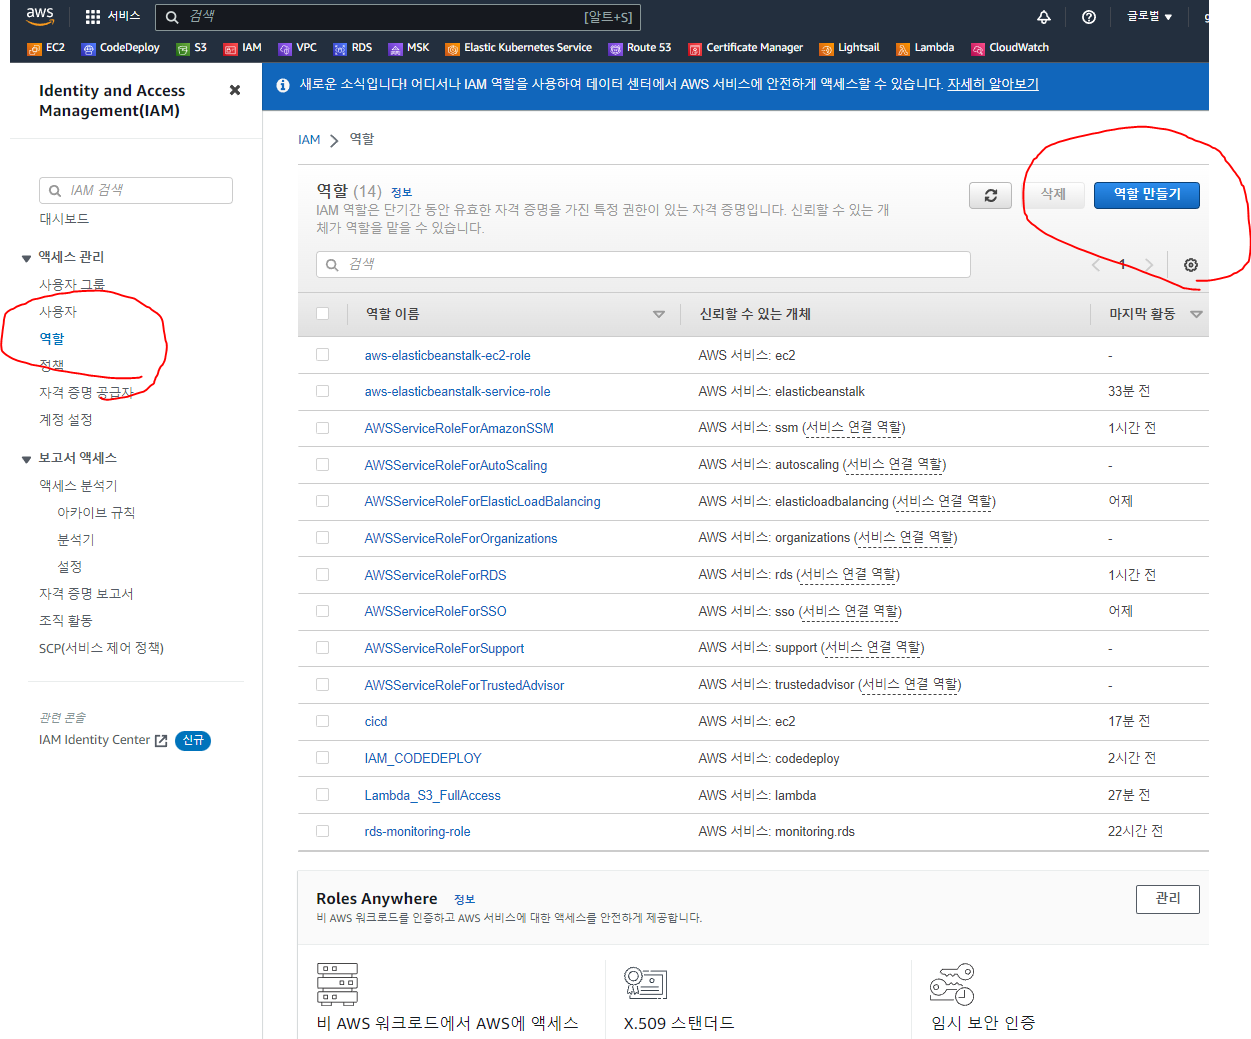Open the rds-monitoring-role link

[417, 831]
